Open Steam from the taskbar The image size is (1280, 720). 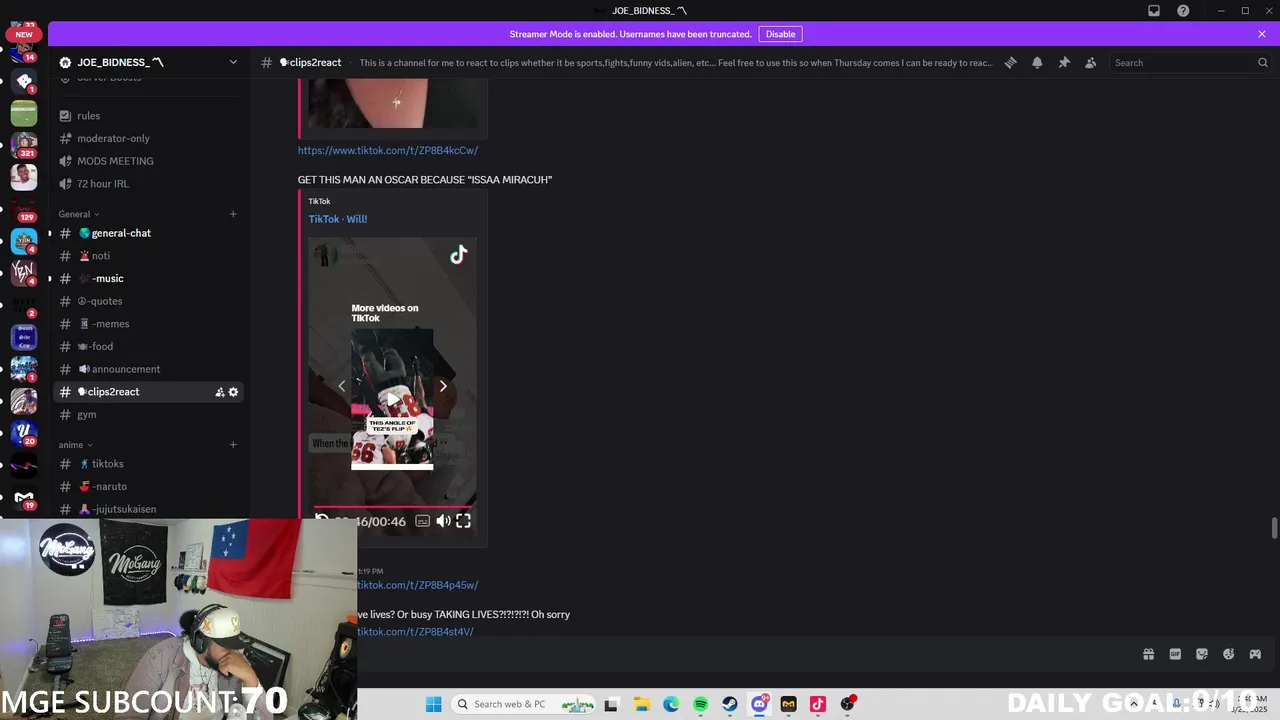[x=730, y=704]
